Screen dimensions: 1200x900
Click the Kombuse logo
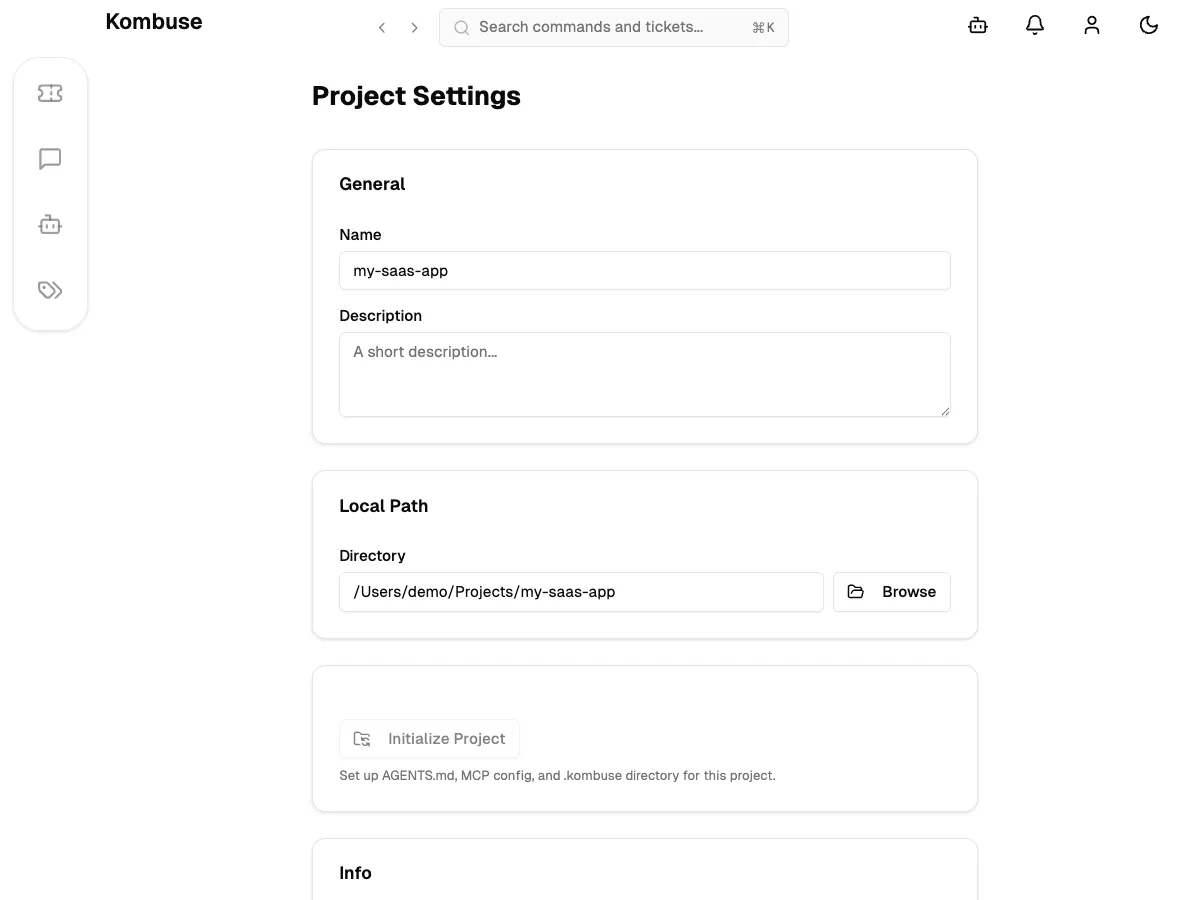(x=153, y=21)
